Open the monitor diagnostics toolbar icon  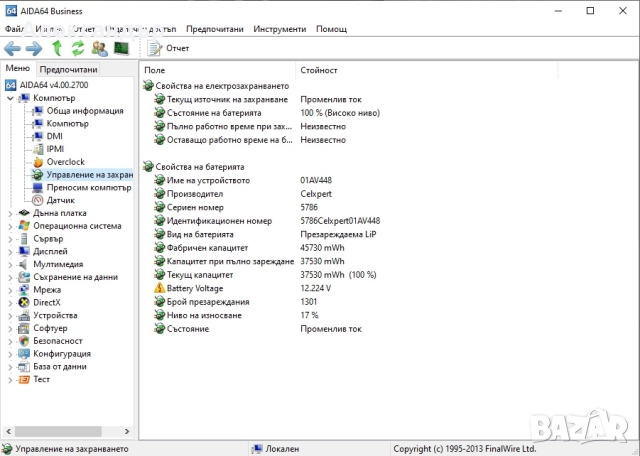[x=121, y=48]
